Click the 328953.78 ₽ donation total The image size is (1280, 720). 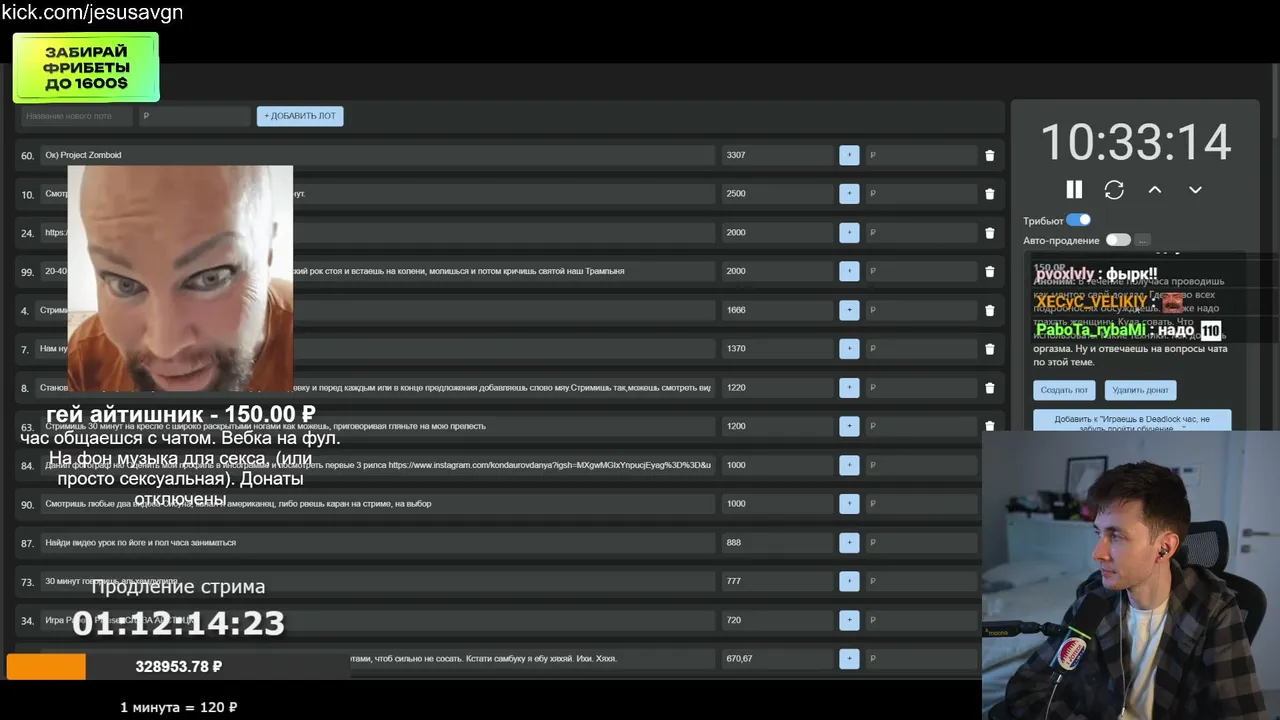tap(179, 666)
